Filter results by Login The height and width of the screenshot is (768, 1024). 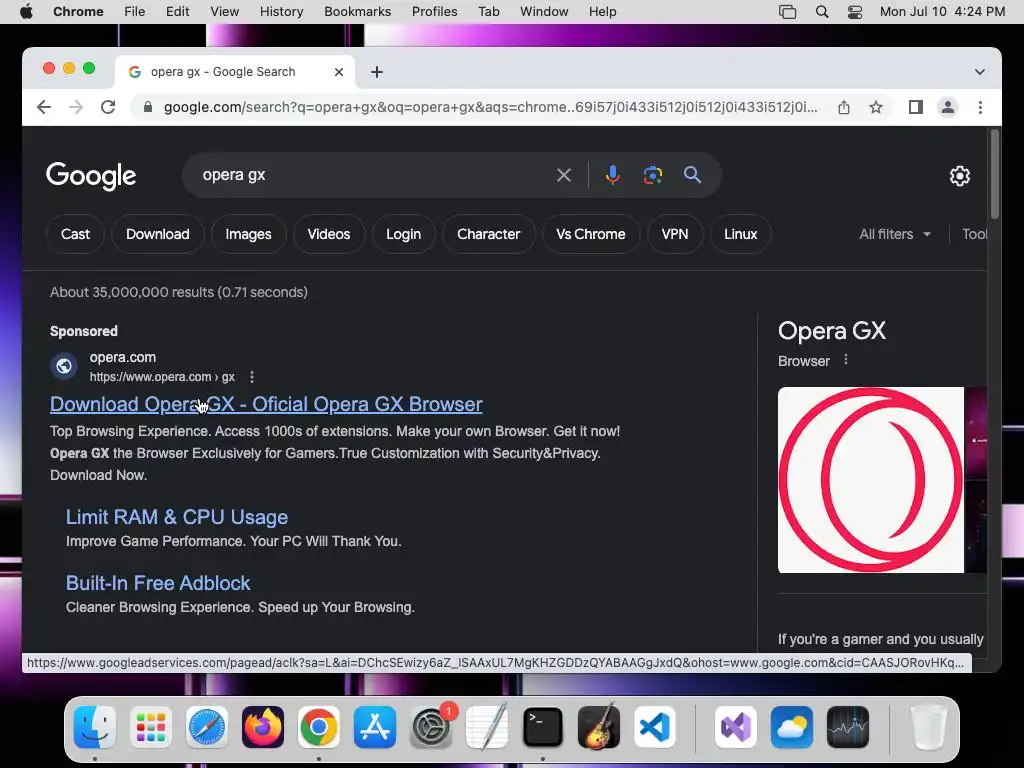(x=403, y=234)
